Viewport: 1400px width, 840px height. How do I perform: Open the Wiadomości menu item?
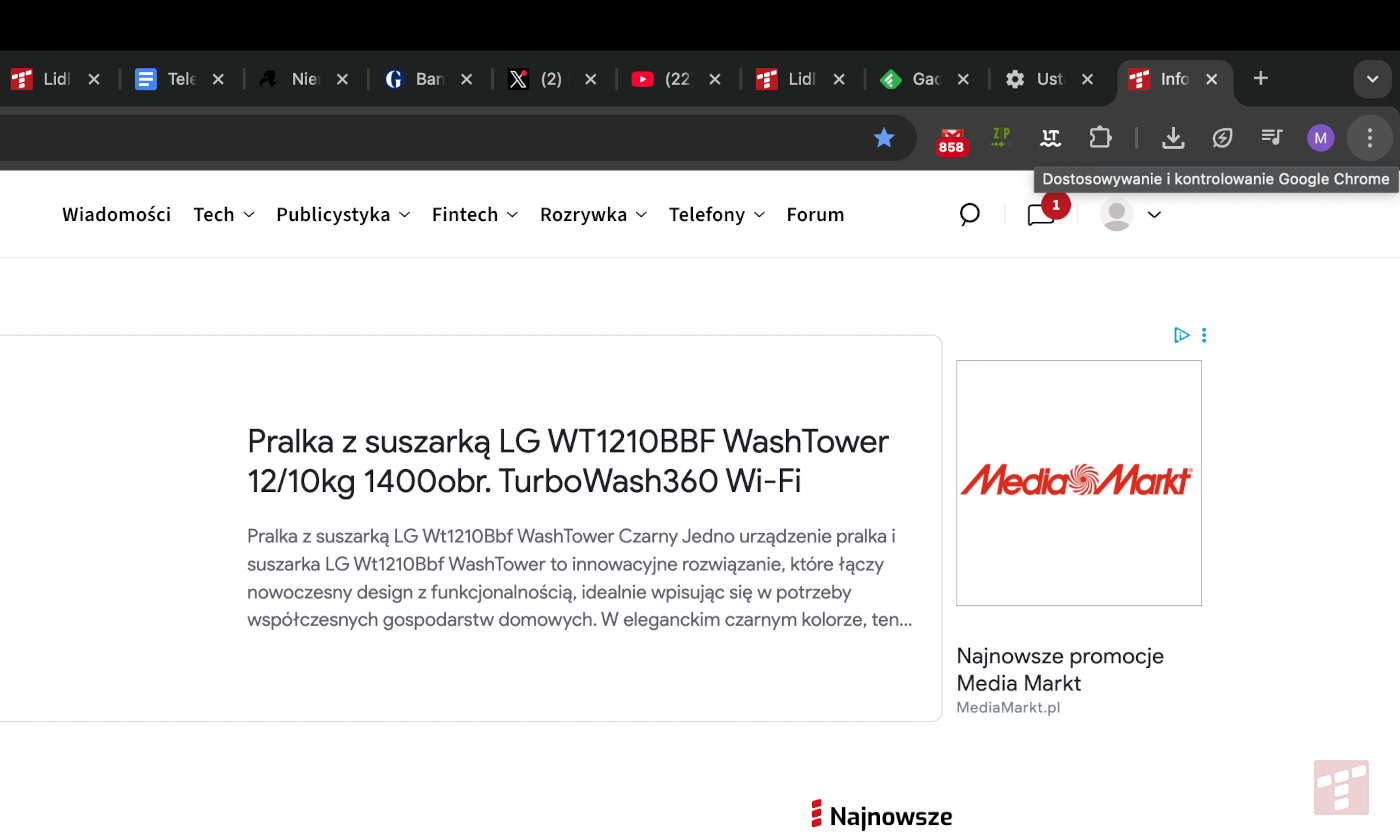pos(116,214)
